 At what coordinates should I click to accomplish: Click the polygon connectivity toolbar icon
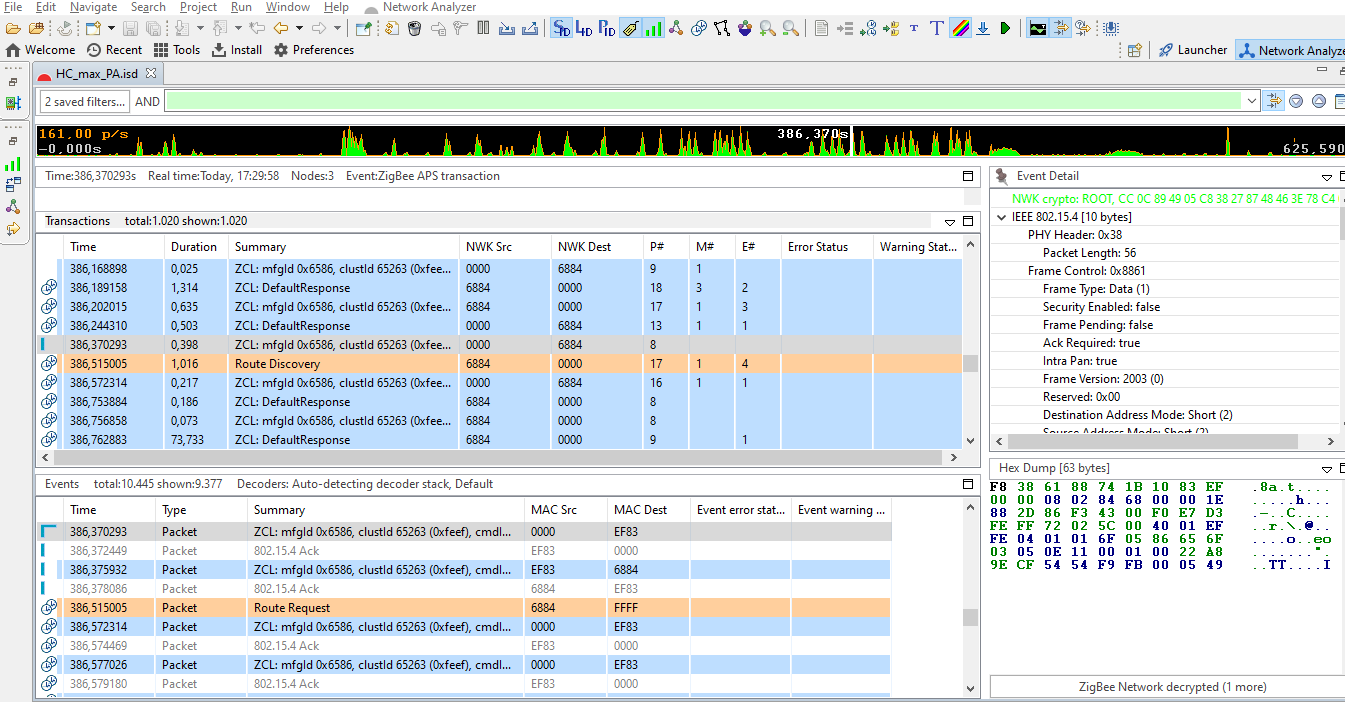tap(722, 28)
